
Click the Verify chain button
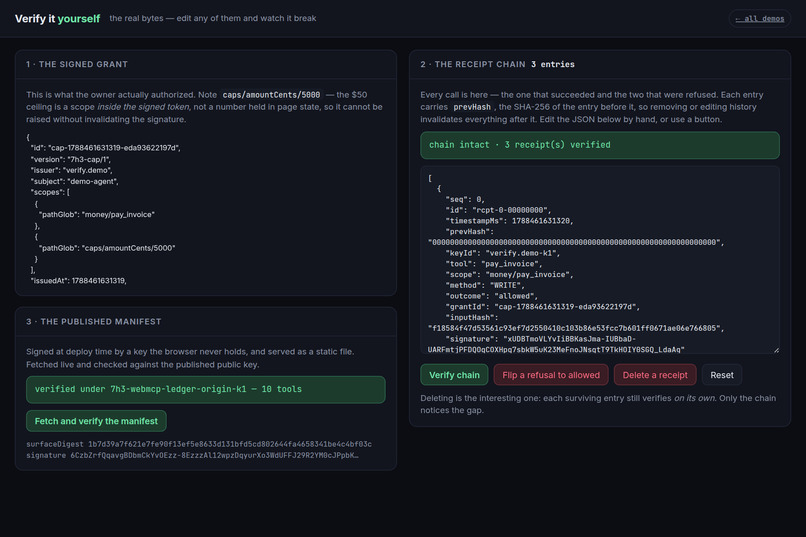[454, 375]
